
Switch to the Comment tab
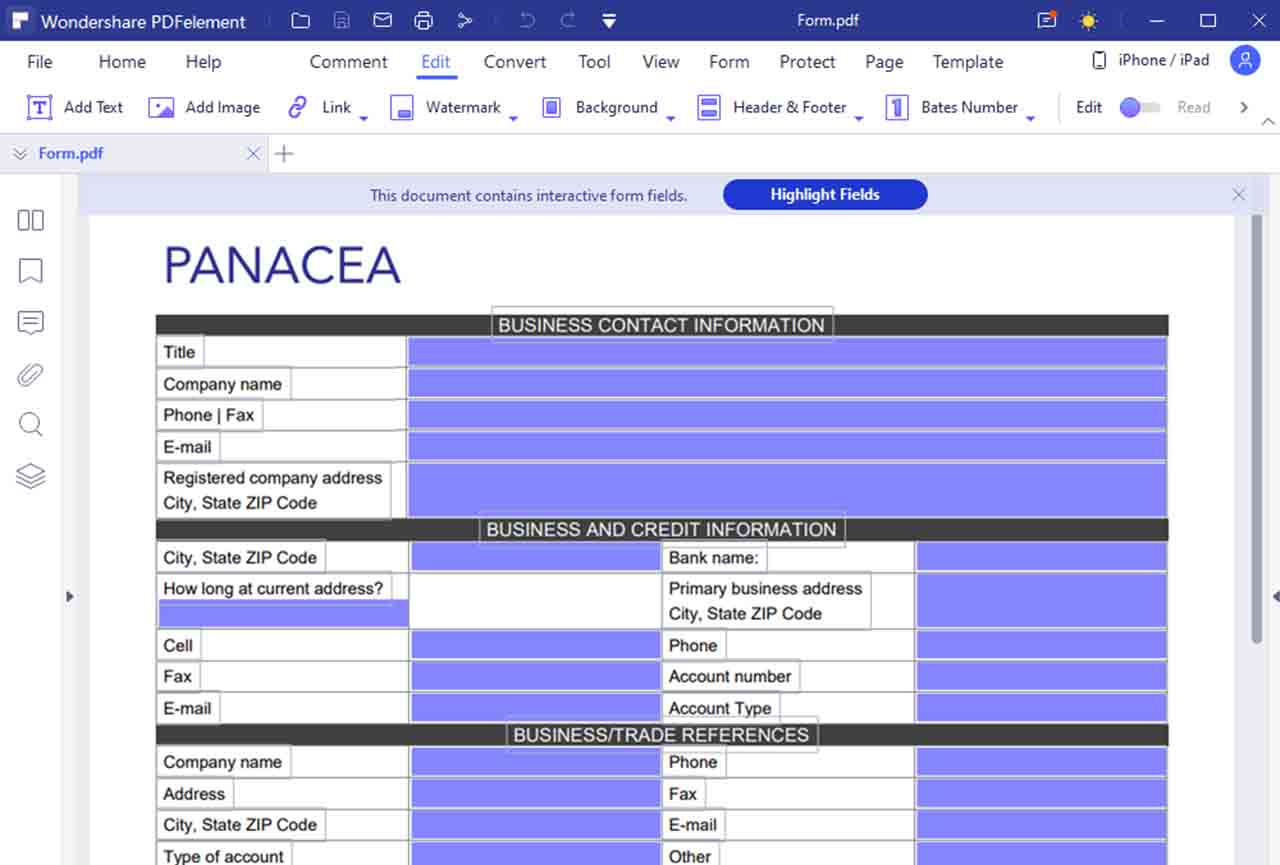click(x=349, y=62)
